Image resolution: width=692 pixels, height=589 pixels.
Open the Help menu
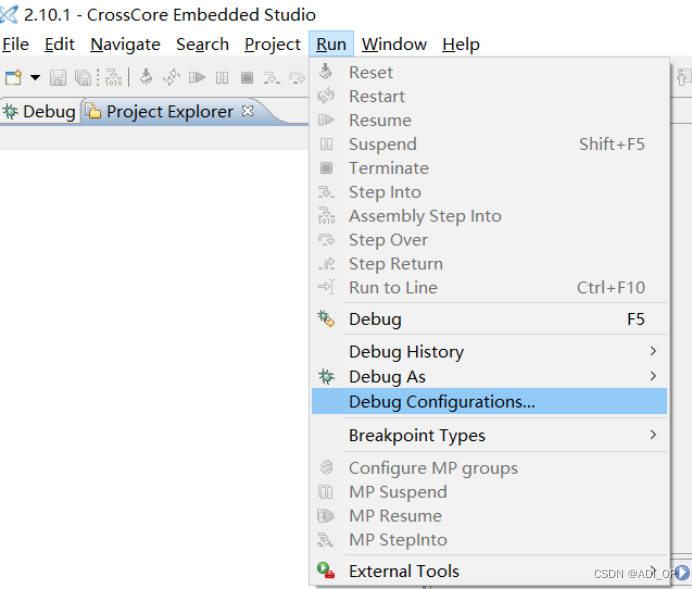click(461, 44)
